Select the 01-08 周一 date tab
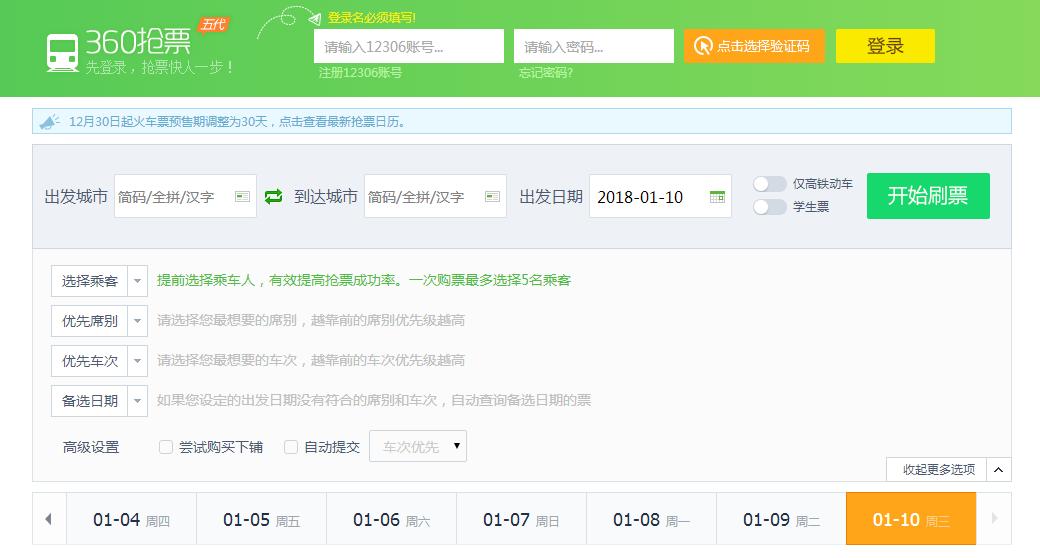The height and width of the screenshot is (558, 1040). click(x=651, y=520)
